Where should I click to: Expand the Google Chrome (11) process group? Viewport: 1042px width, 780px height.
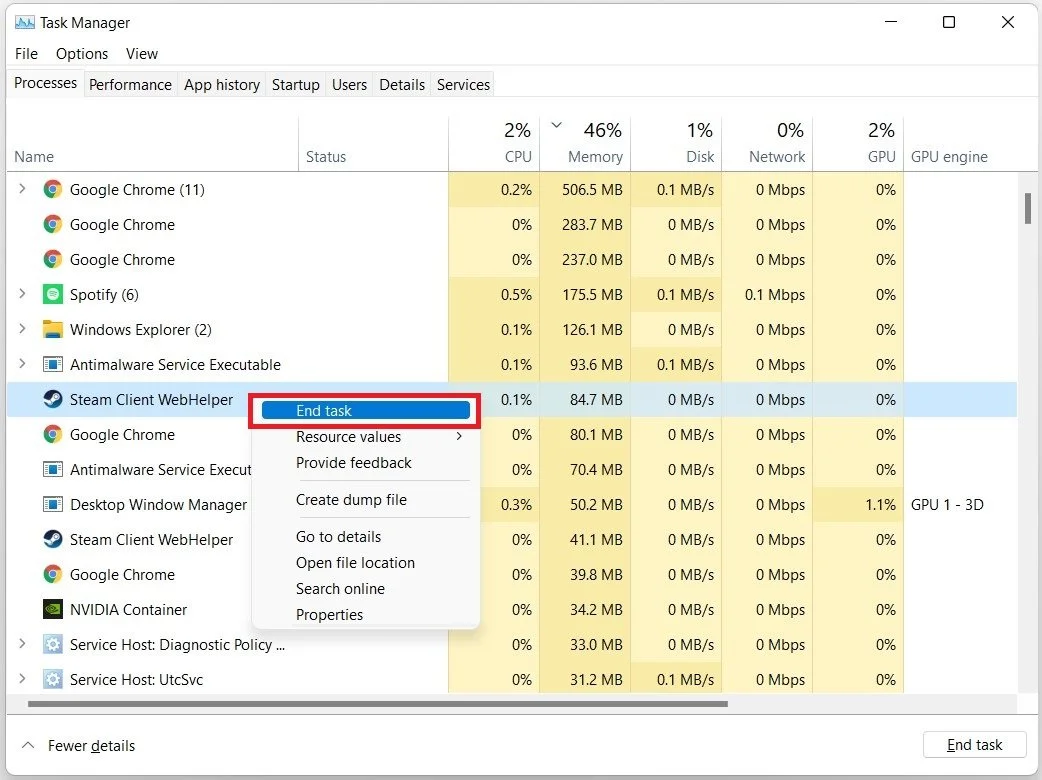pos(23,189)
